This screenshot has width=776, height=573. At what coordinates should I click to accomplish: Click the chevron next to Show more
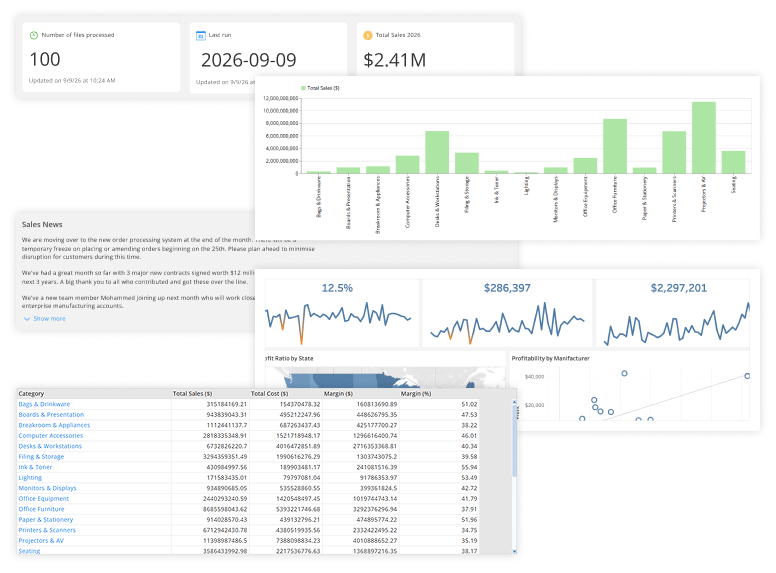pos(27,319)
